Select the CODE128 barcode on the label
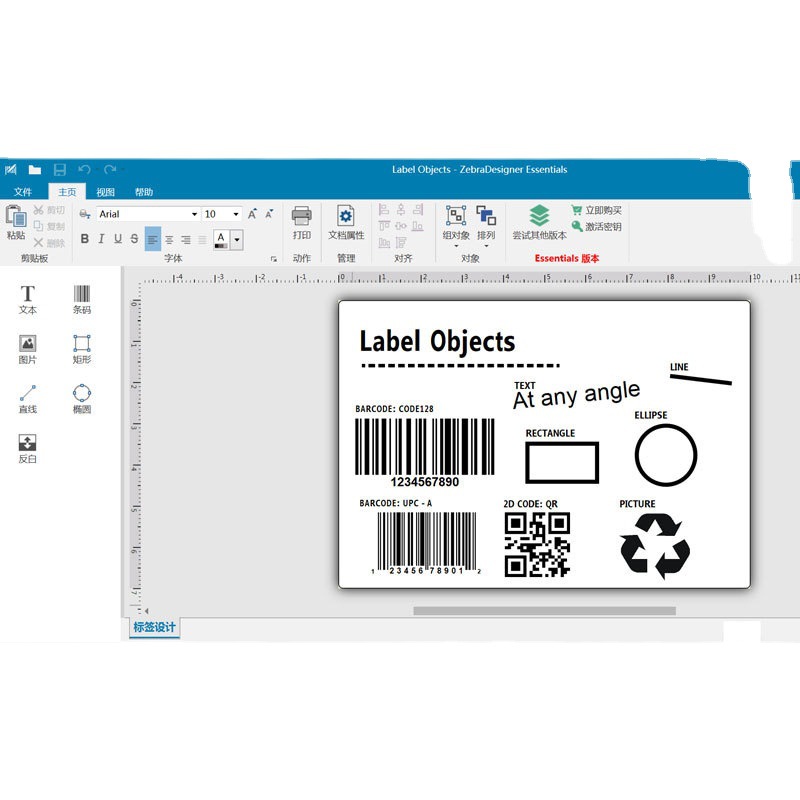Image resolution: width=800 pixels, height=800 pixels. (x=424, y=453)
